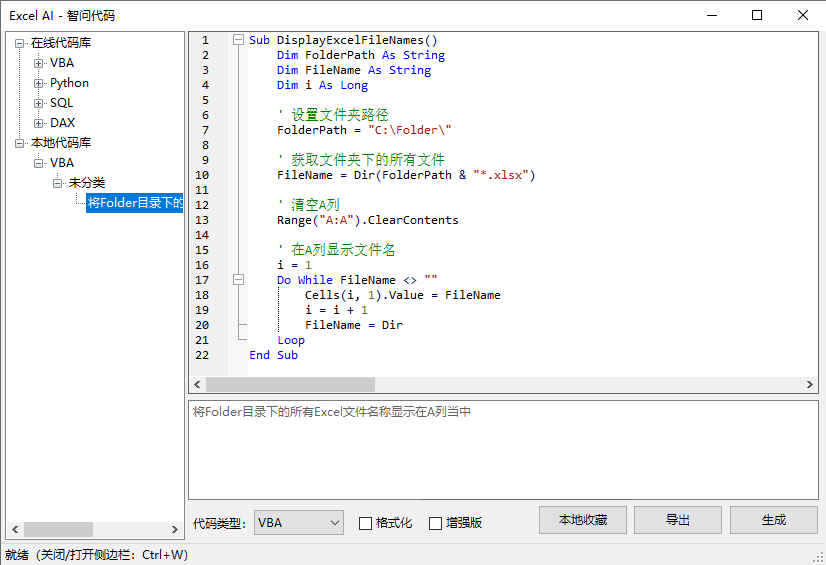826x565 pixels.
Task: Click line number 11 in the gutter
Action: (202, 190)
